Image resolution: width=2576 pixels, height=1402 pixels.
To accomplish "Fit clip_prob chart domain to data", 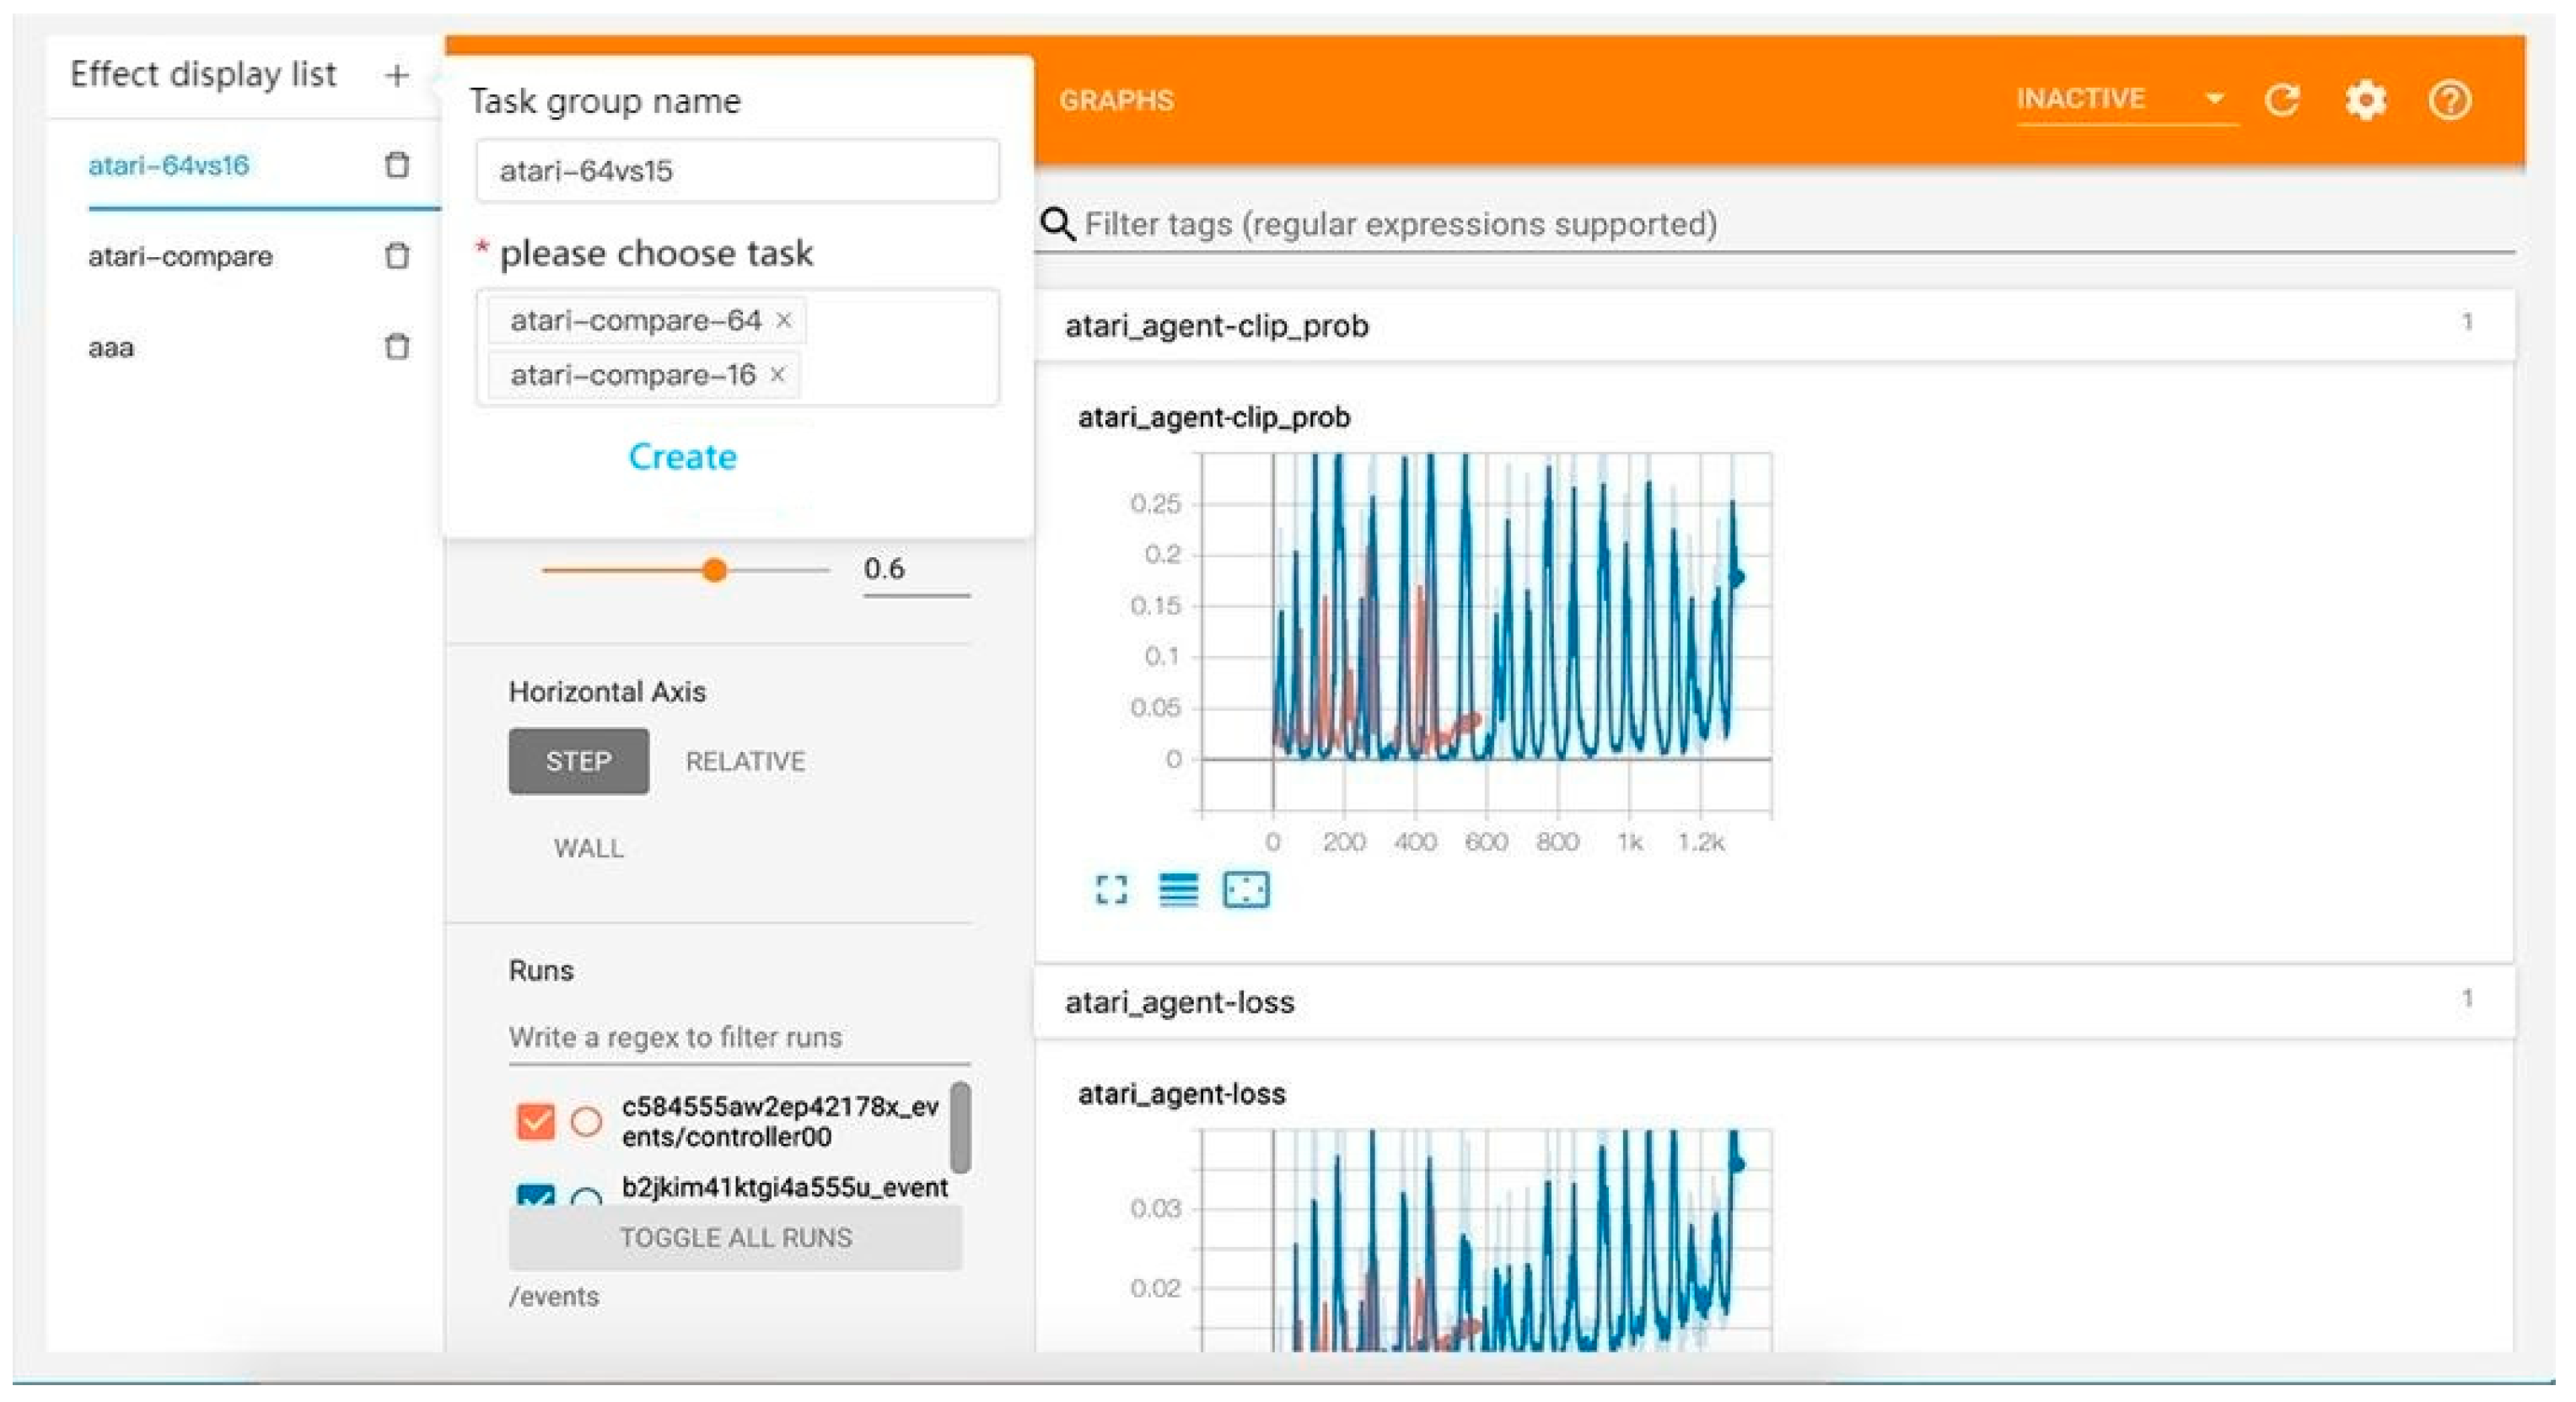I will point(1245,889).
